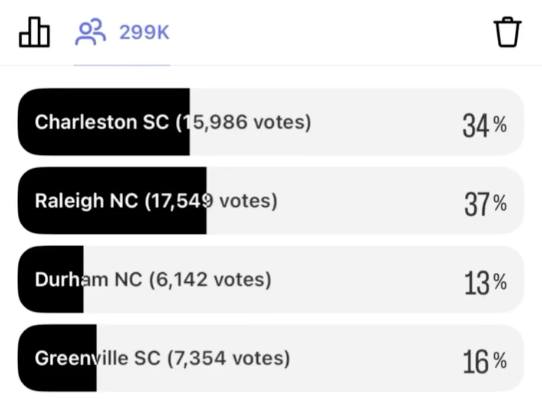Image resolution: width=542 pixels, height=399 pixels.
Task: Click the 15,986 votes count text
Action: 244,122
